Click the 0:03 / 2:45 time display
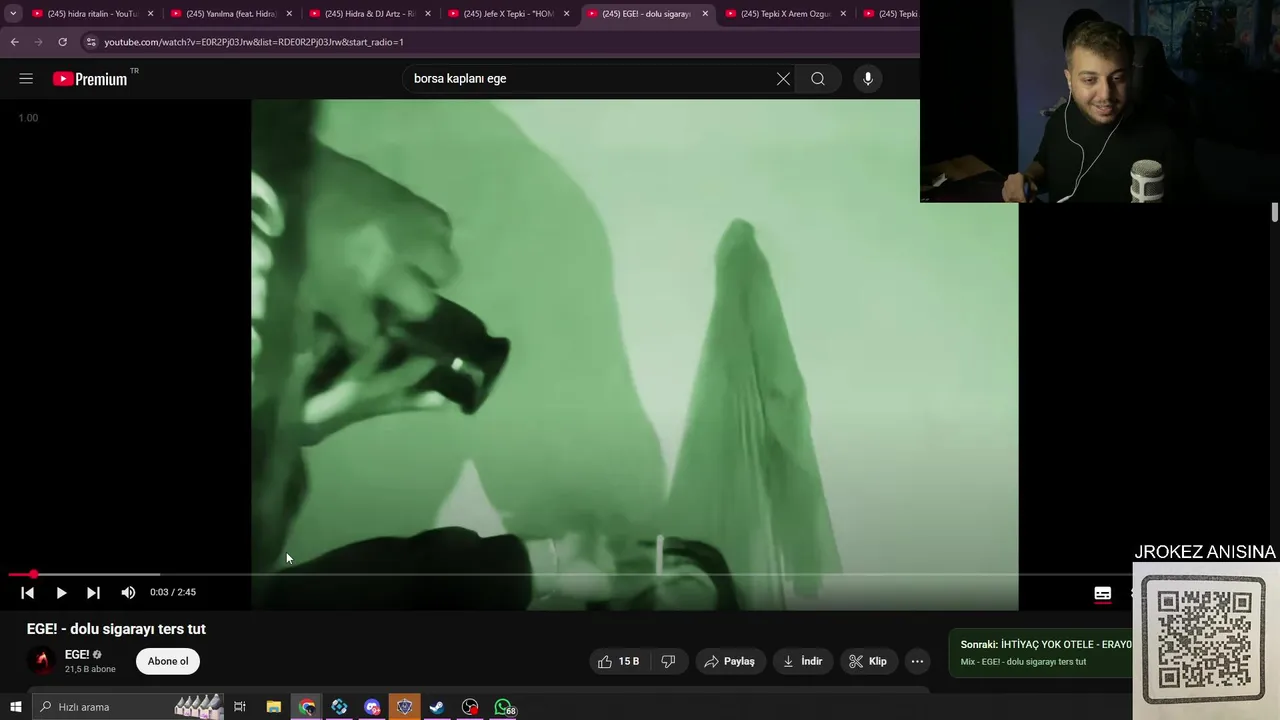The height and width of the screenshot is (720, 1280). coord(173,593)
